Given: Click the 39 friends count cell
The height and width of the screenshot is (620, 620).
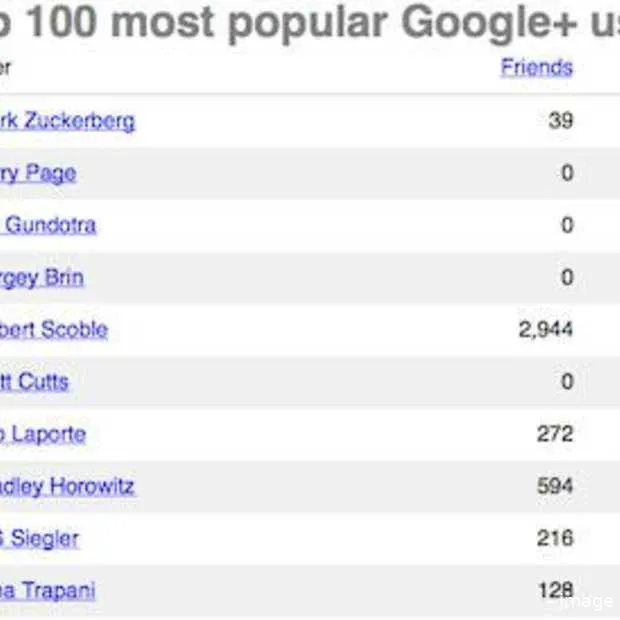Looking at the screenshot, I should pyautogui.click(x=561, y=121).
